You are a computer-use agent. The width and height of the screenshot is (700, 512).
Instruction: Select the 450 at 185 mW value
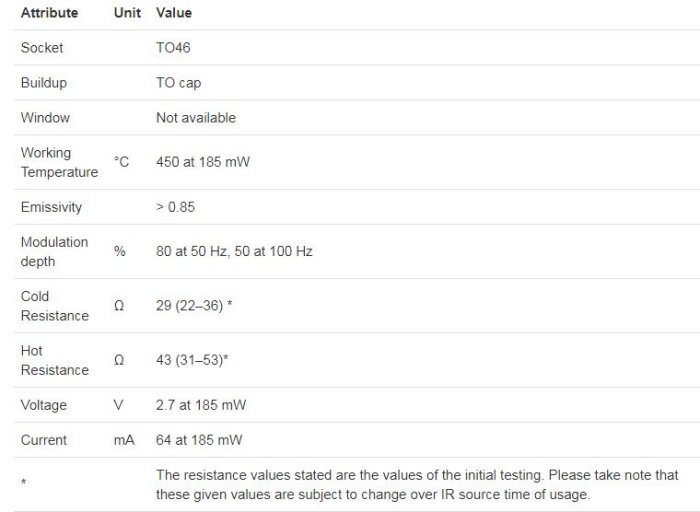202,162
